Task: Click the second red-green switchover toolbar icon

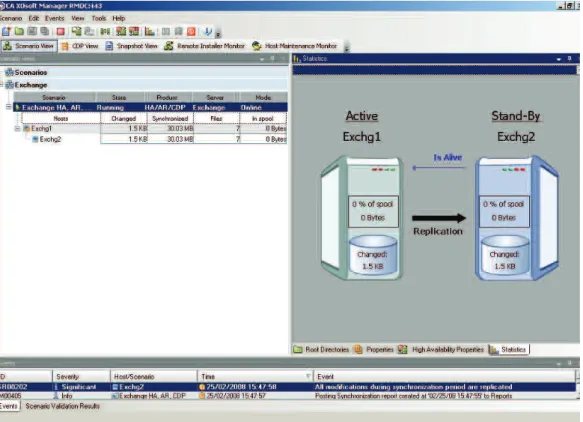Action: coord(134,32)
